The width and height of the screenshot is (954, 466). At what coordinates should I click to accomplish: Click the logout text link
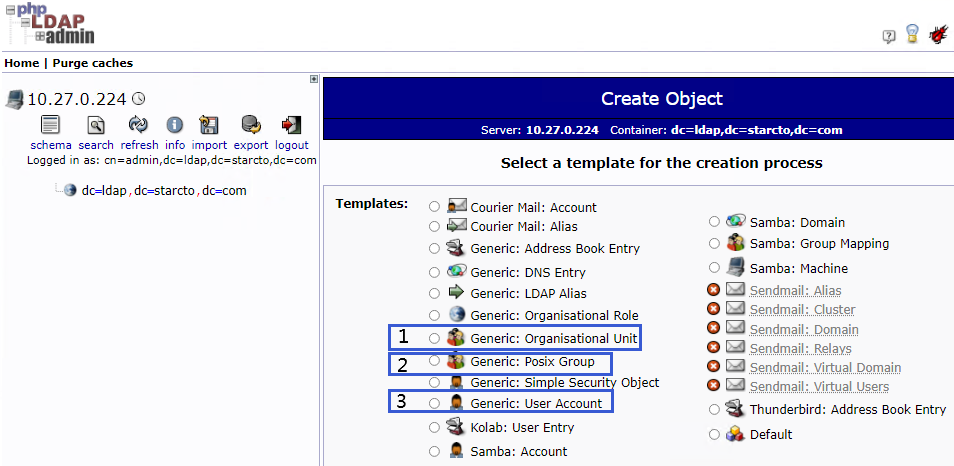pyautogui.click(x=292, y=145)
